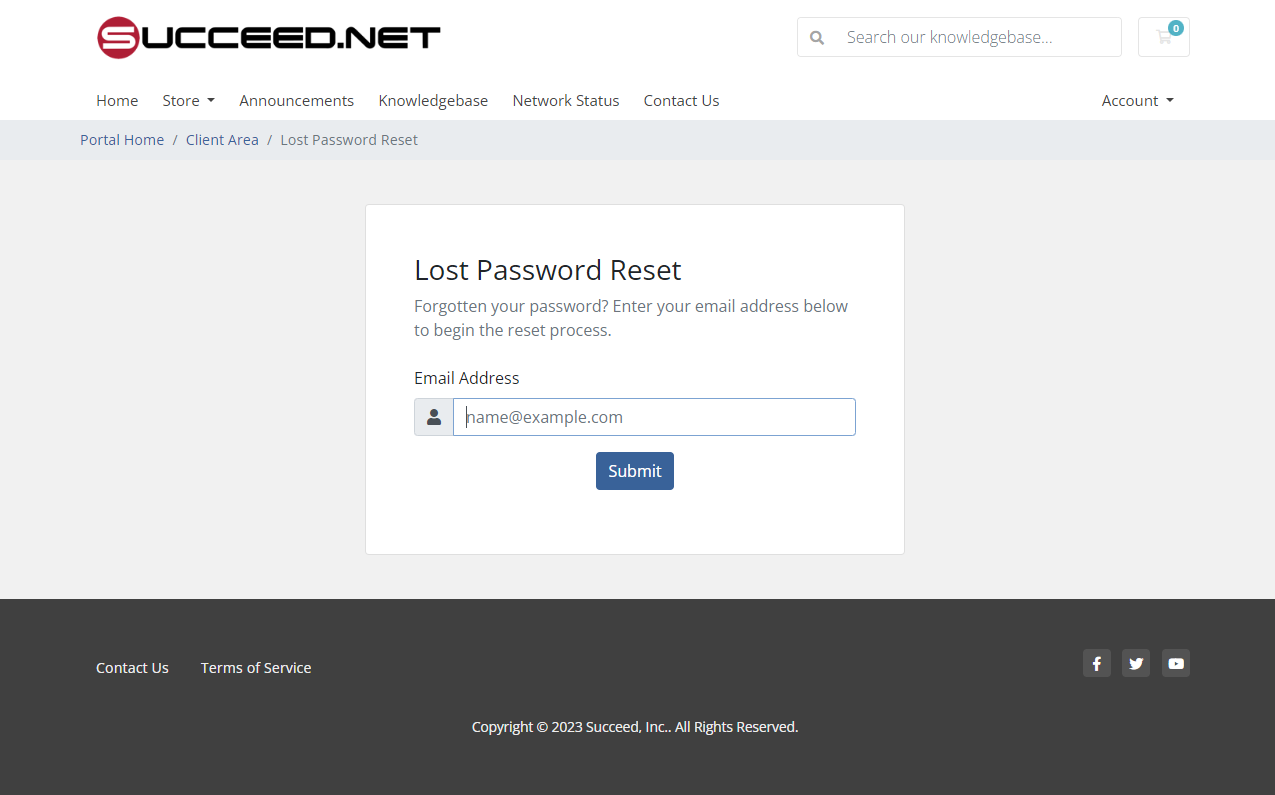Screen dimensions: 1275x795
Task: Open the YouTube icon in the footer
Action: point(1176,663)
